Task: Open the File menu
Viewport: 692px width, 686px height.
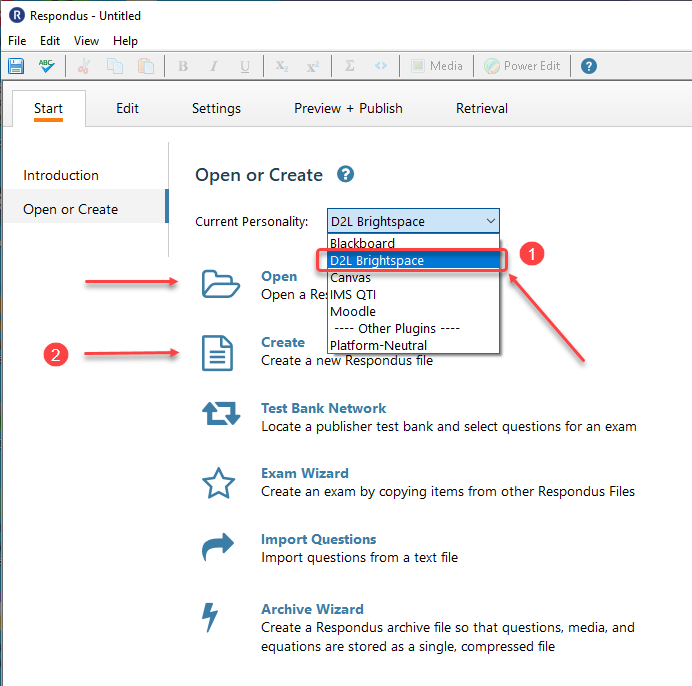Action: point(17,41)
